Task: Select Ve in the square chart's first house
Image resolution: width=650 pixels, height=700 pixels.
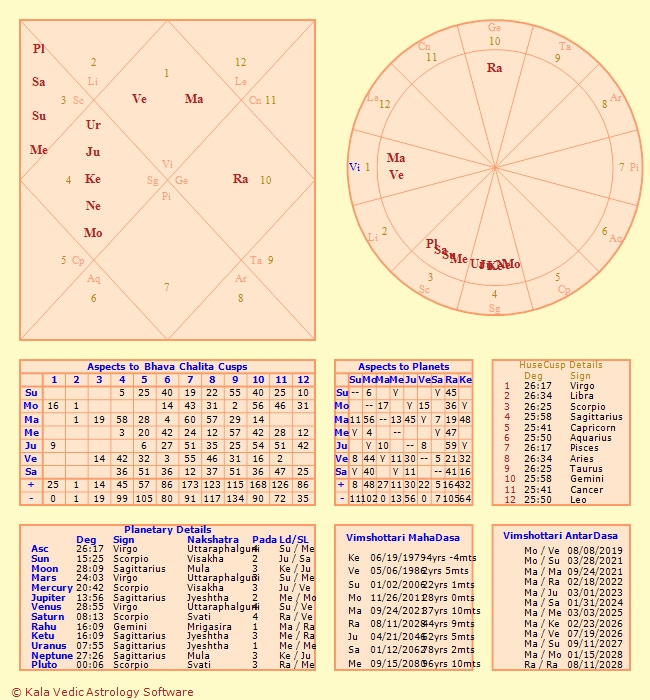Action: click(x=139, y=99)
